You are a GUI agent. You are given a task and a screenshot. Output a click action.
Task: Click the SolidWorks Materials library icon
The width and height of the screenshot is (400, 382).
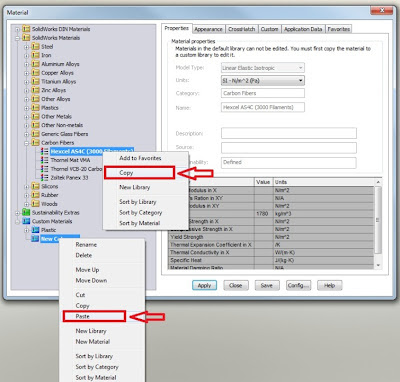26,38
